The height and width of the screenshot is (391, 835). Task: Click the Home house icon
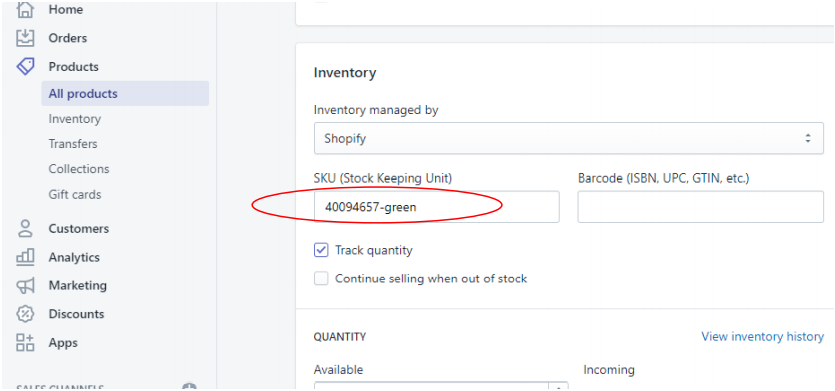pyautogui.click(x=25, y=10)
